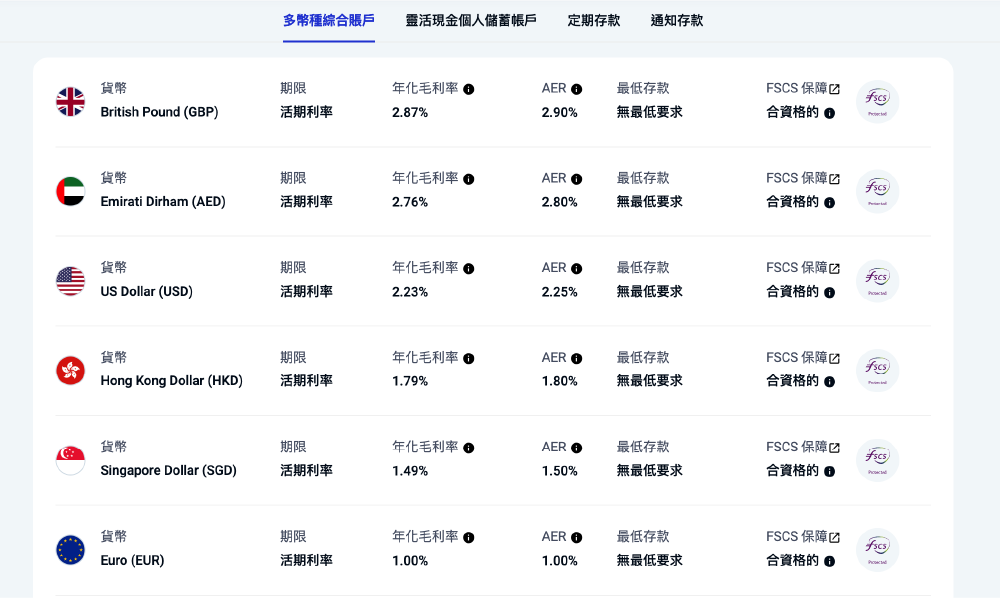Viewport: 1000px width, 598px height.
Task: Click the external link icon on FSCS 保障 for AED
Action: point(833,177)
